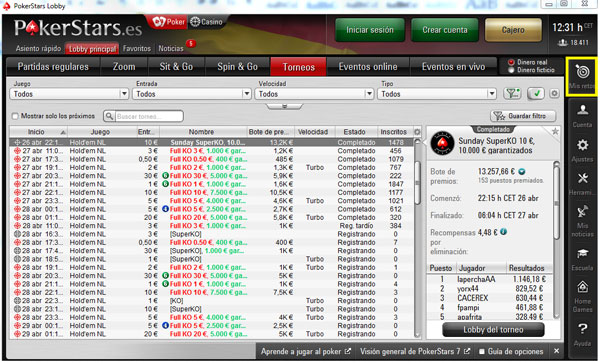Open filter settings gear next to checkmark
Image resolution: width=600 pixels, height=363 pixels.
point(554,94)
